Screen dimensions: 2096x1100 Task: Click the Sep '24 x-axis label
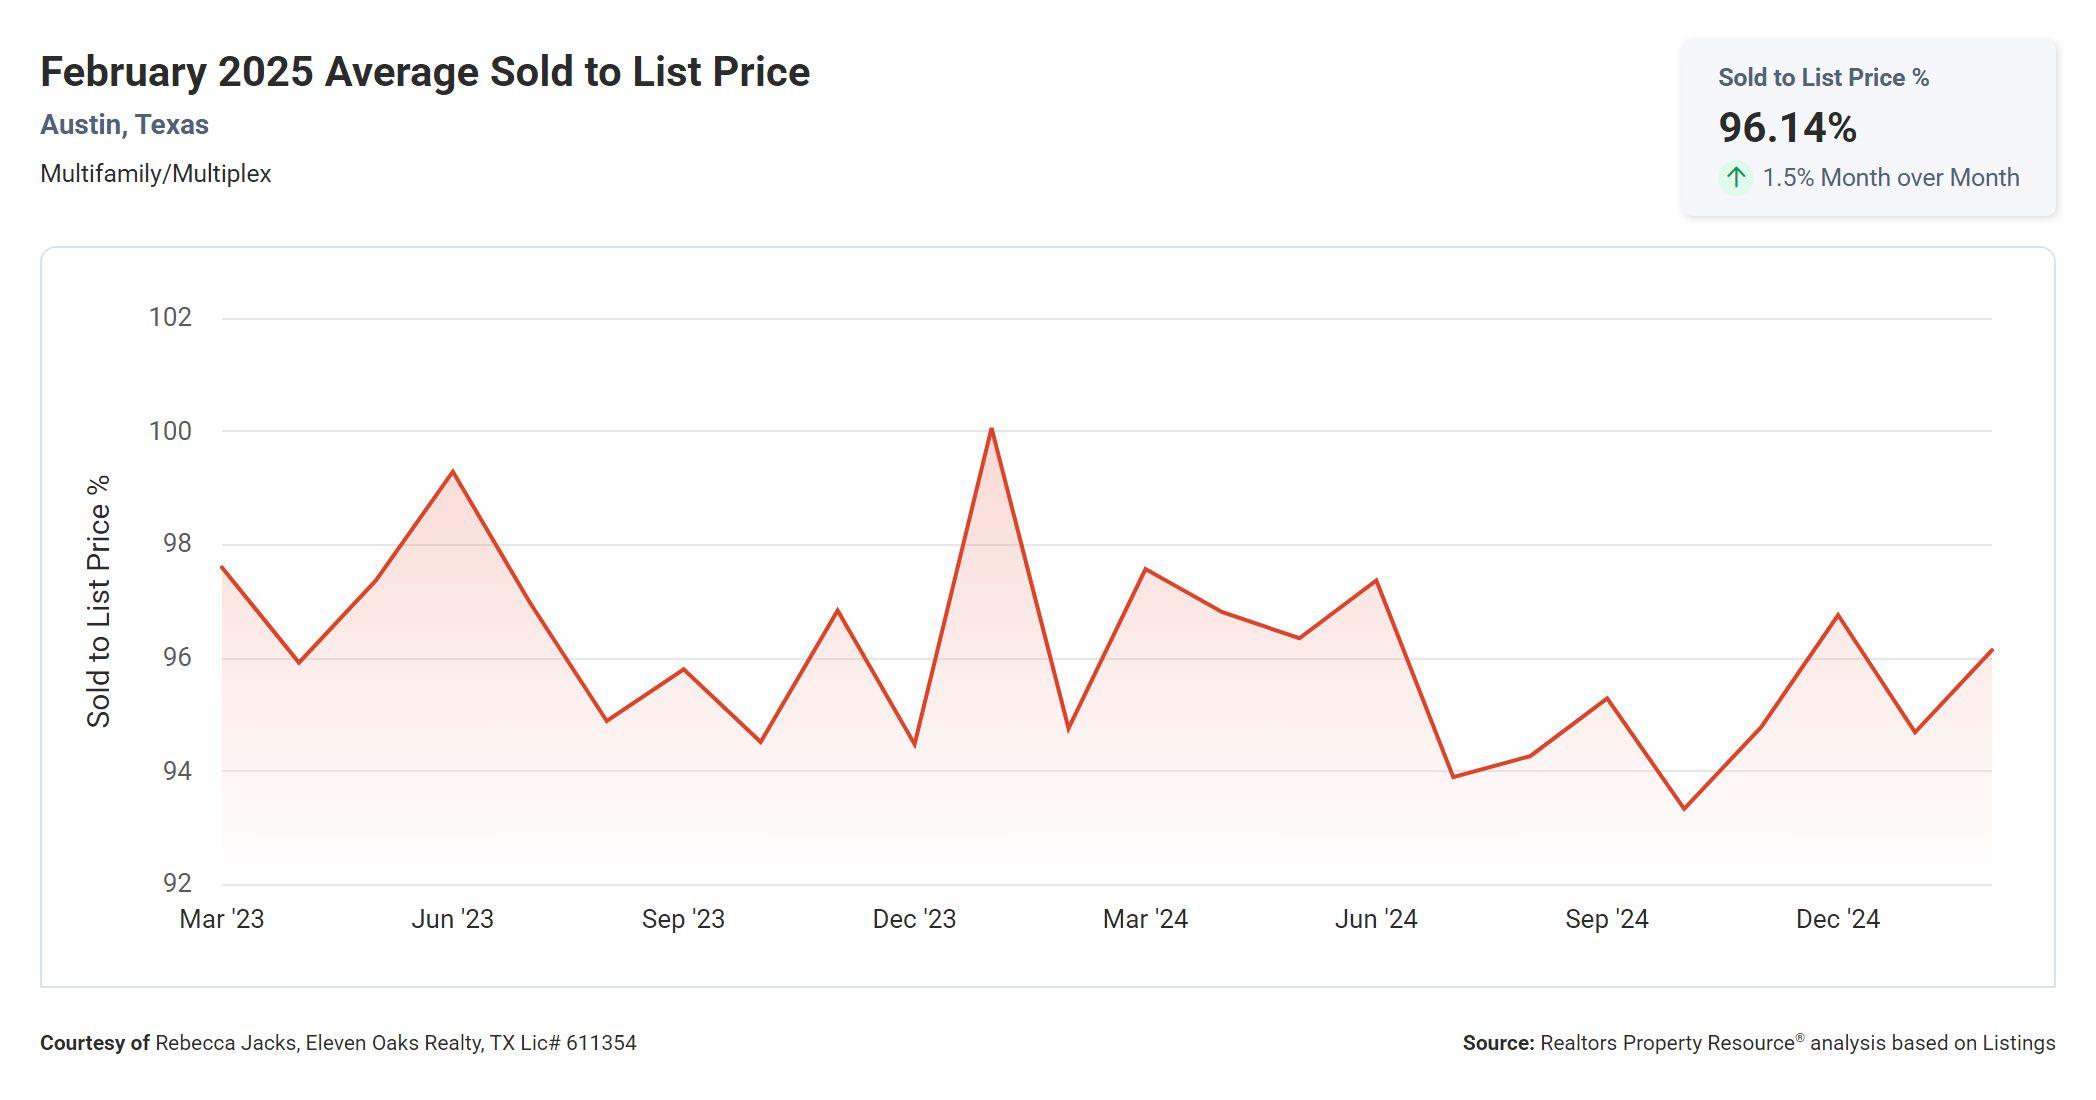coord(1607,919)
